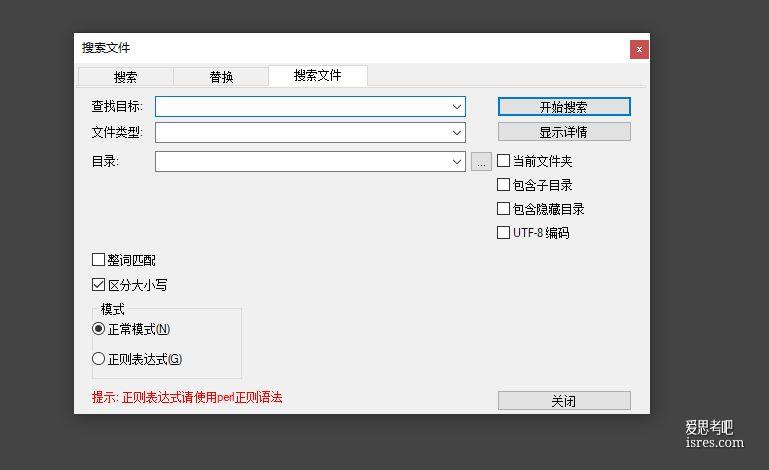Enable the 包含子目录 checkbox
Viewport: 769px width, 470px height.
503,184
